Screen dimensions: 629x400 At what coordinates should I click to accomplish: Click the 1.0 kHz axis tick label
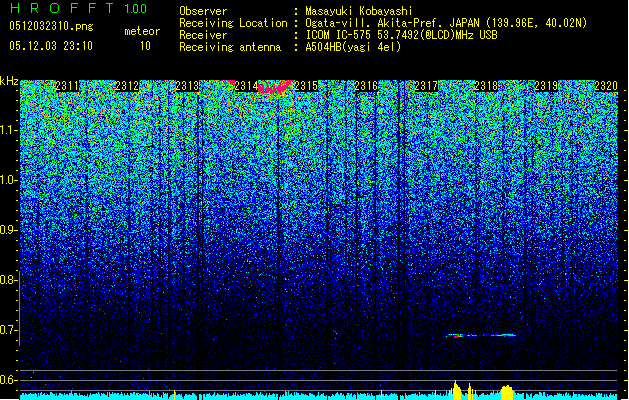click(x=7, y=180)
